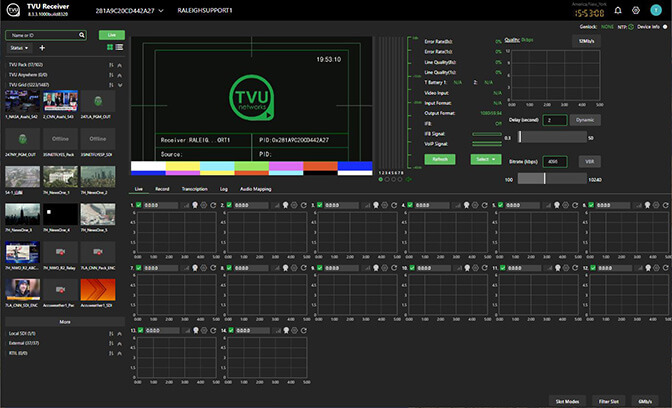Adjust the Delay slider
The width and height of the screenshot is (672, 408).
click(x=552, y=137)
